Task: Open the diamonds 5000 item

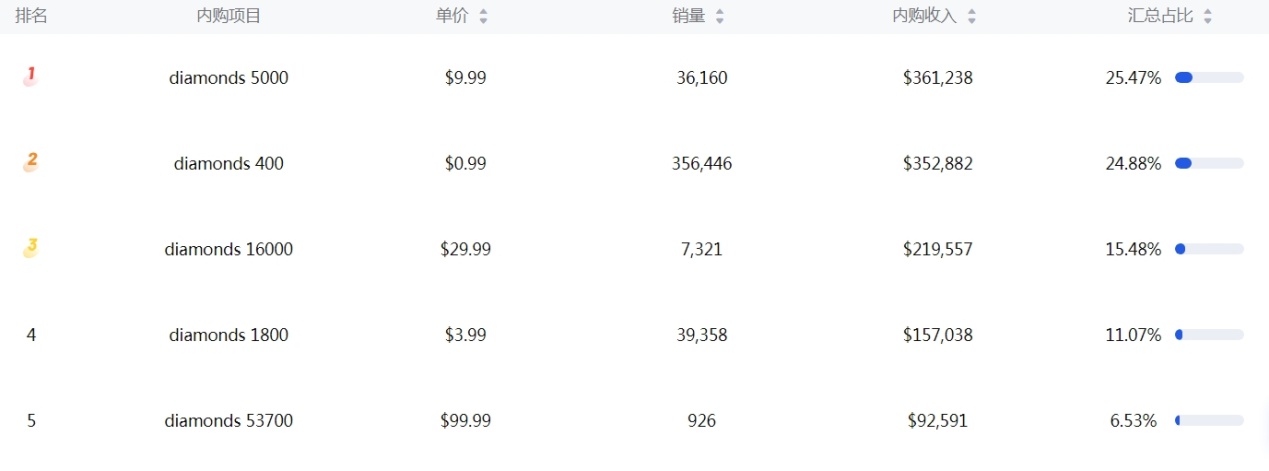Action: 229,78
